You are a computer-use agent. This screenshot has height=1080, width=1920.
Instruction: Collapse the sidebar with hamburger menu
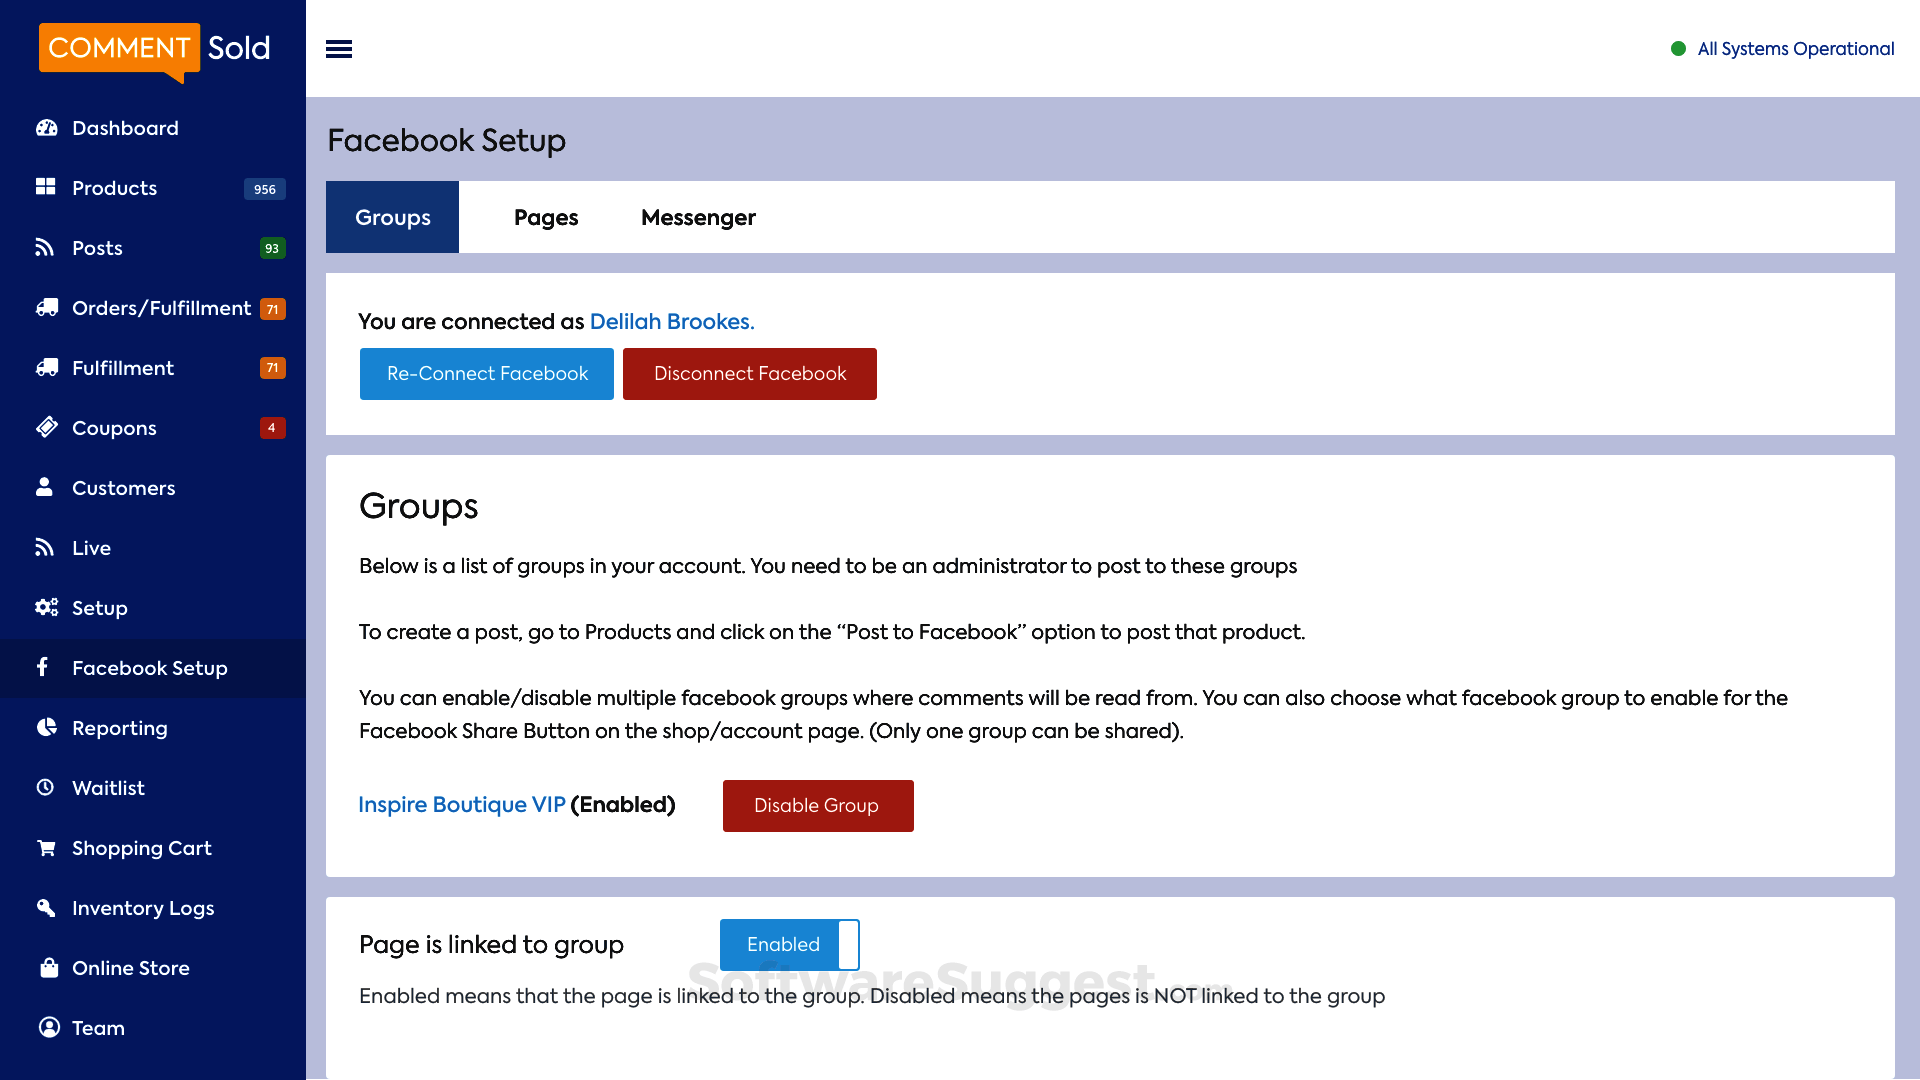coord(339,49)
